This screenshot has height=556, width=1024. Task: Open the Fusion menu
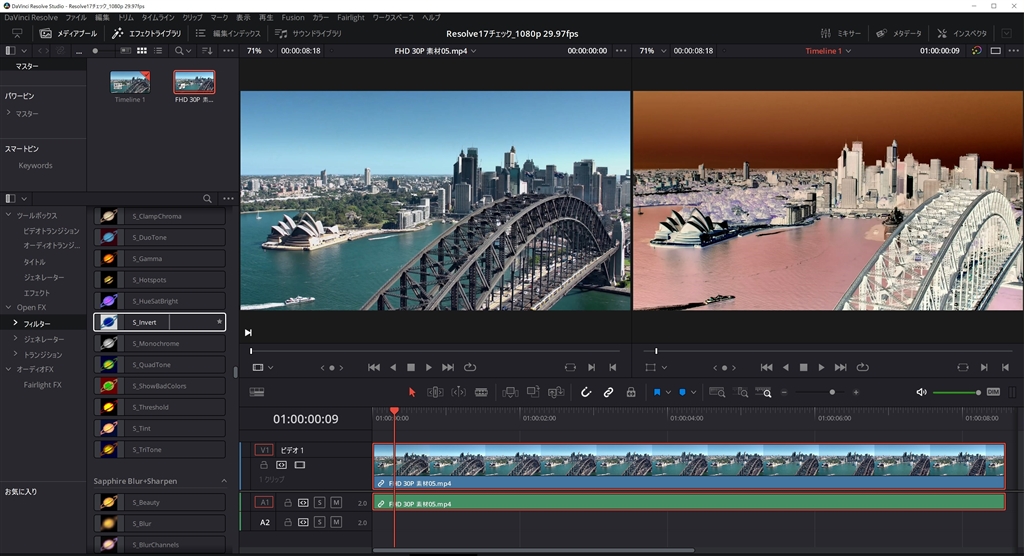tap(292, 18)
